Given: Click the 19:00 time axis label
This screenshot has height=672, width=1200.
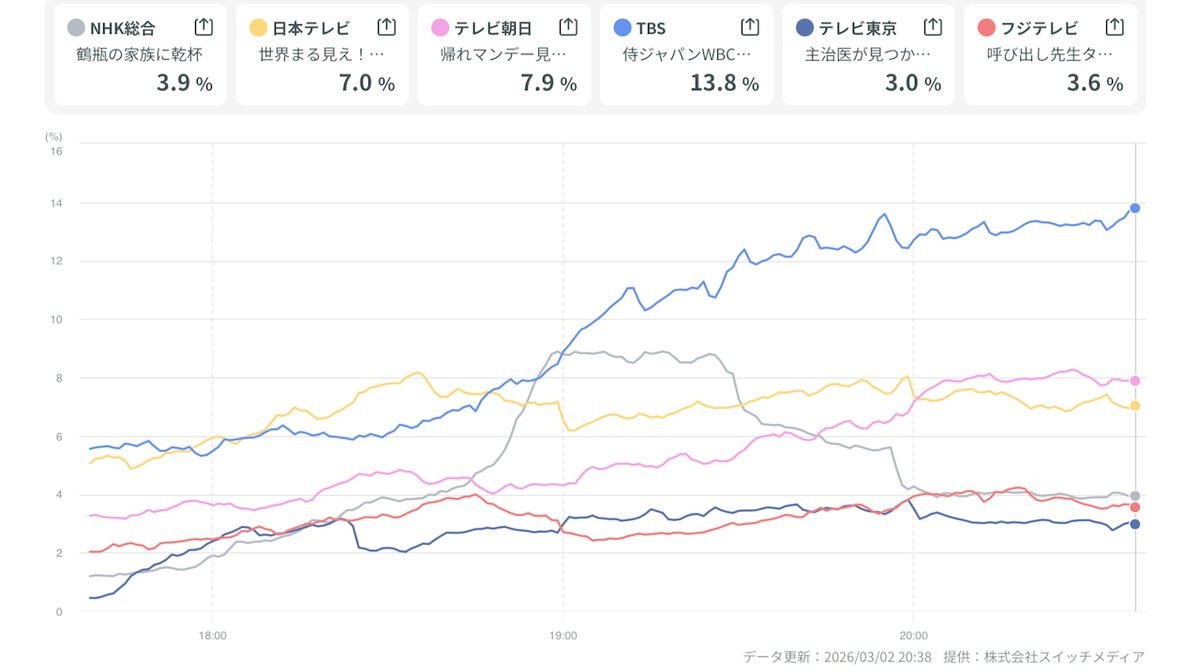Looking at the screenshot, I should click(x=563, y=635).
